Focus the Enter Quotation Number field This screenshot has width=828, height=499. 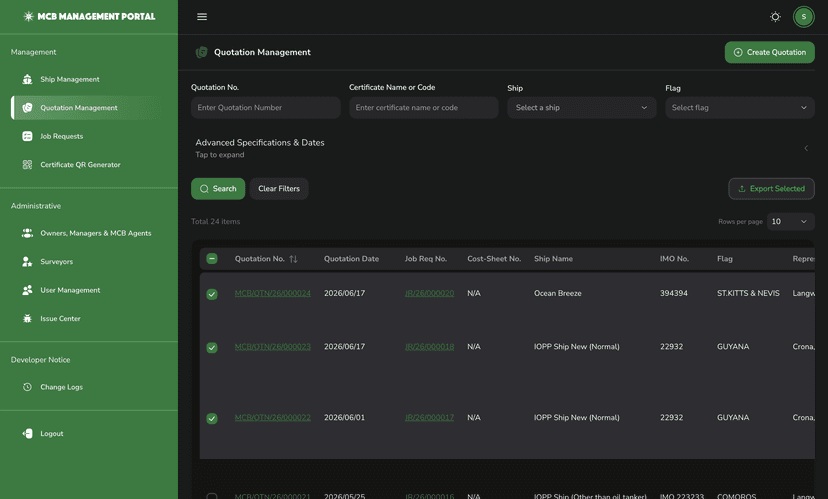266,108
